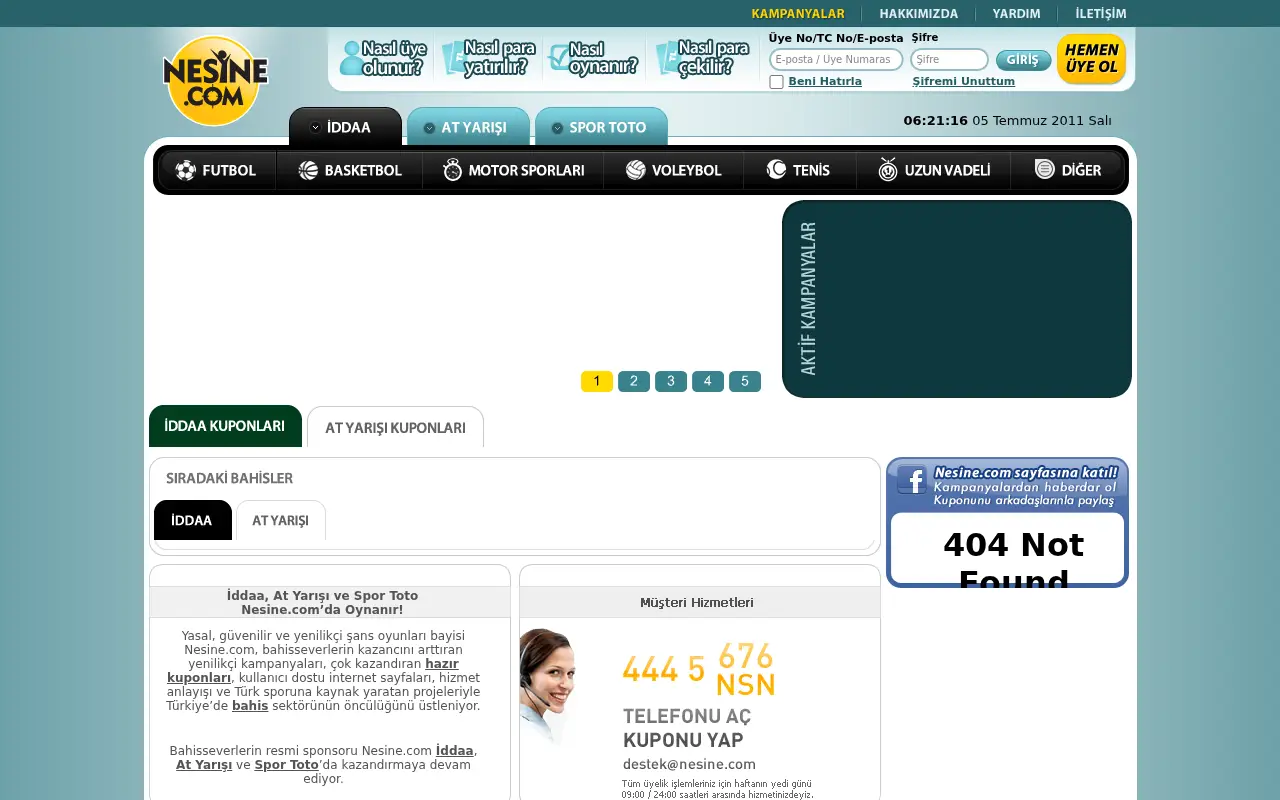Open the Nasıl para yatırılır icon
1280x800 pixels.
point(454,58)
